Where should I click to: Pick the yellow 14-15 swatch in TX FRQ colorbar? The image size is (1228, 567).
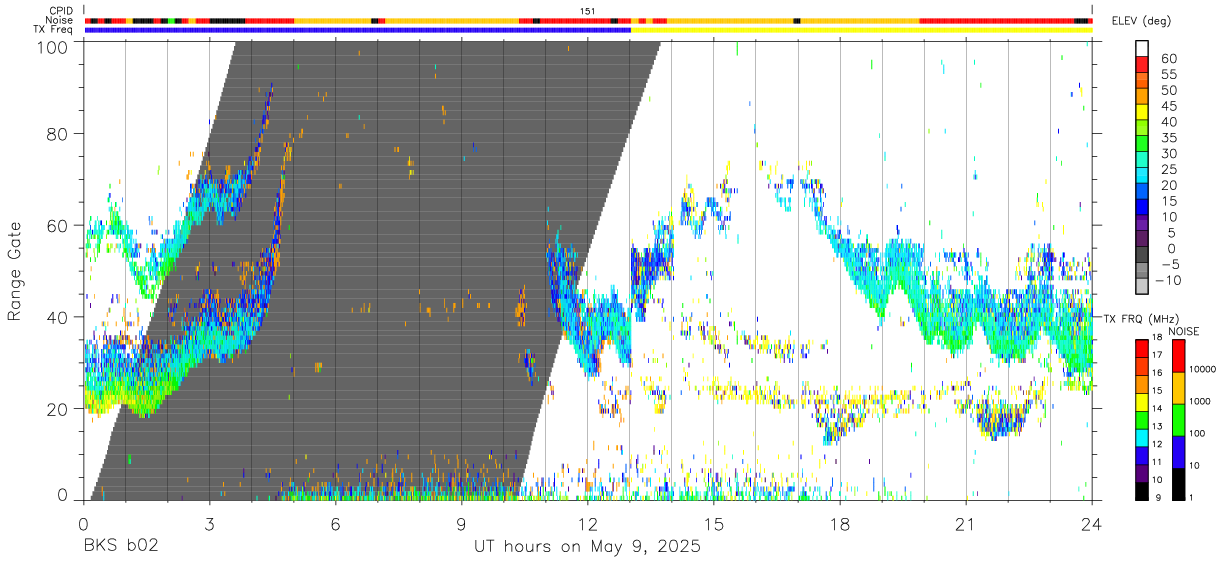point(1142,402)
